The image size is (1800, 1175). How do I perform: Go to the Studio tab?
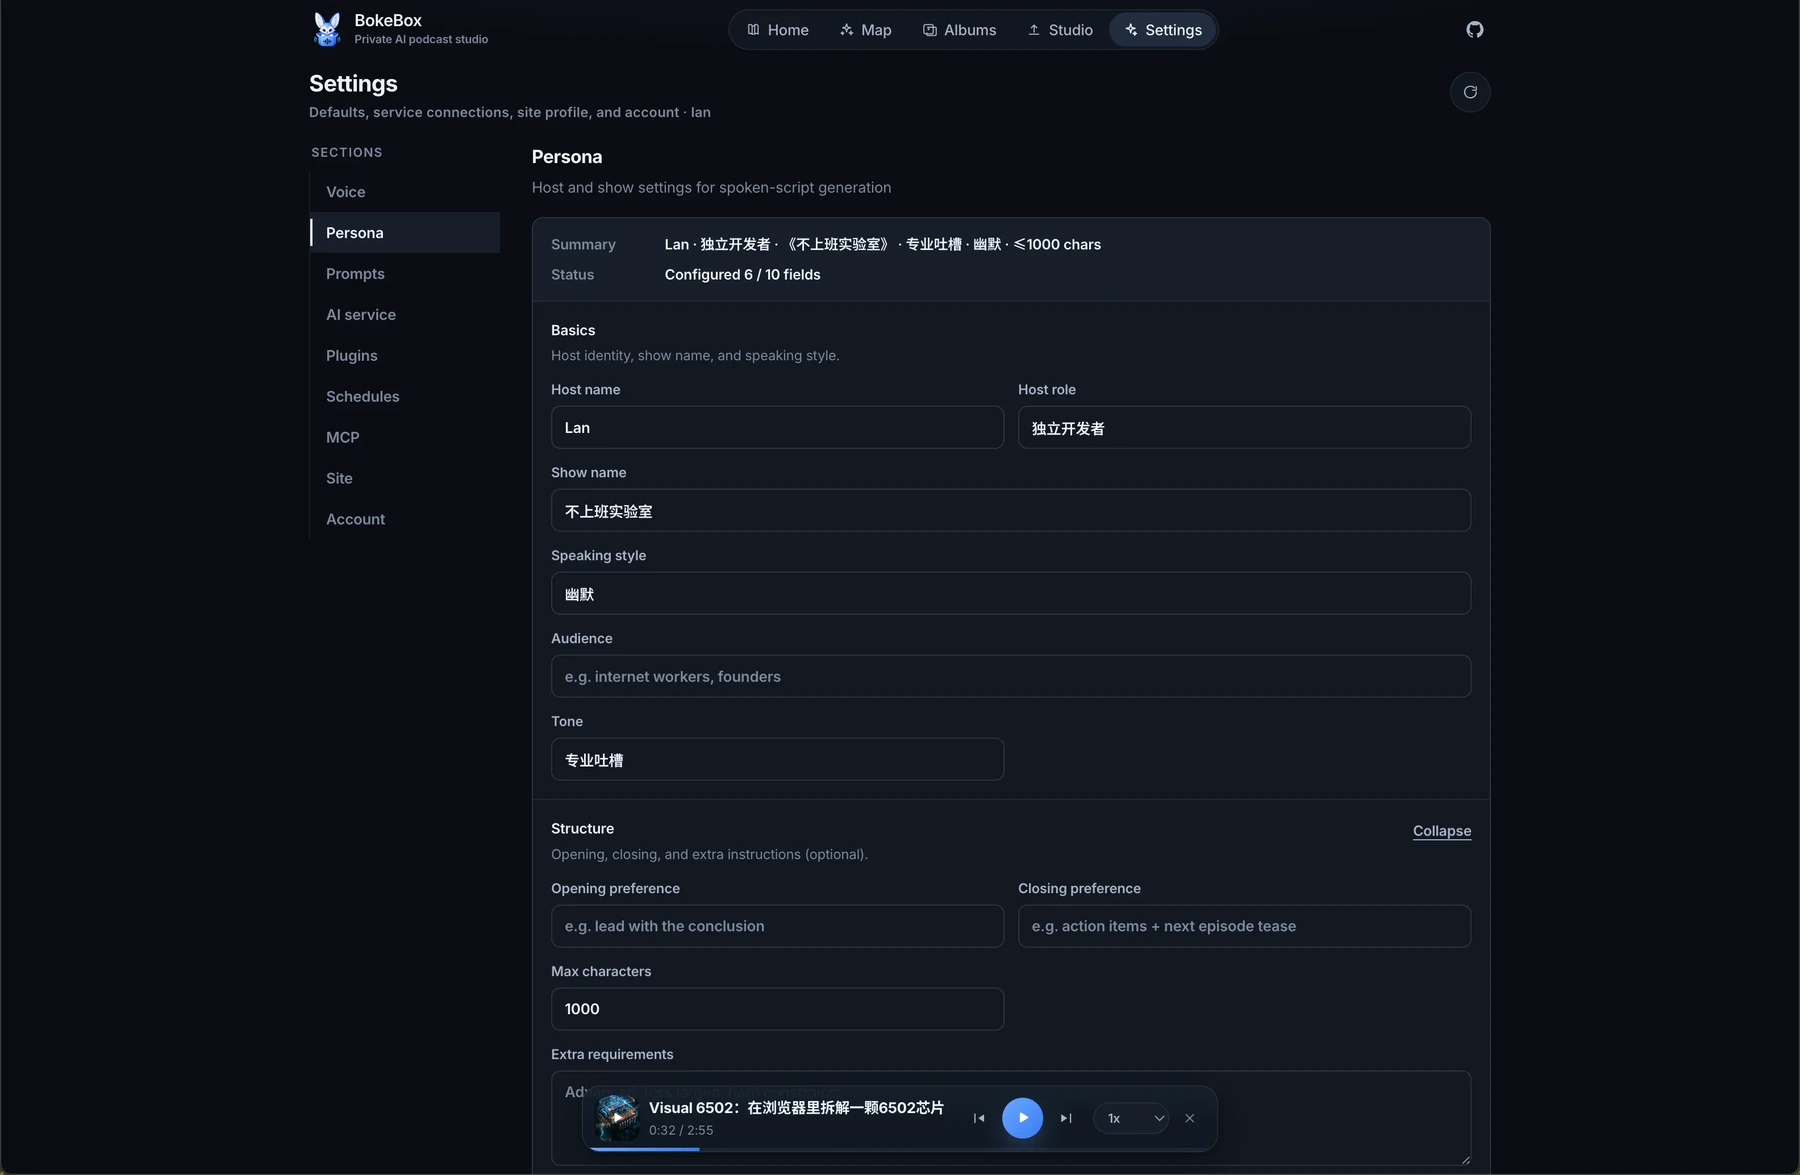click(x=1060, y=30)
